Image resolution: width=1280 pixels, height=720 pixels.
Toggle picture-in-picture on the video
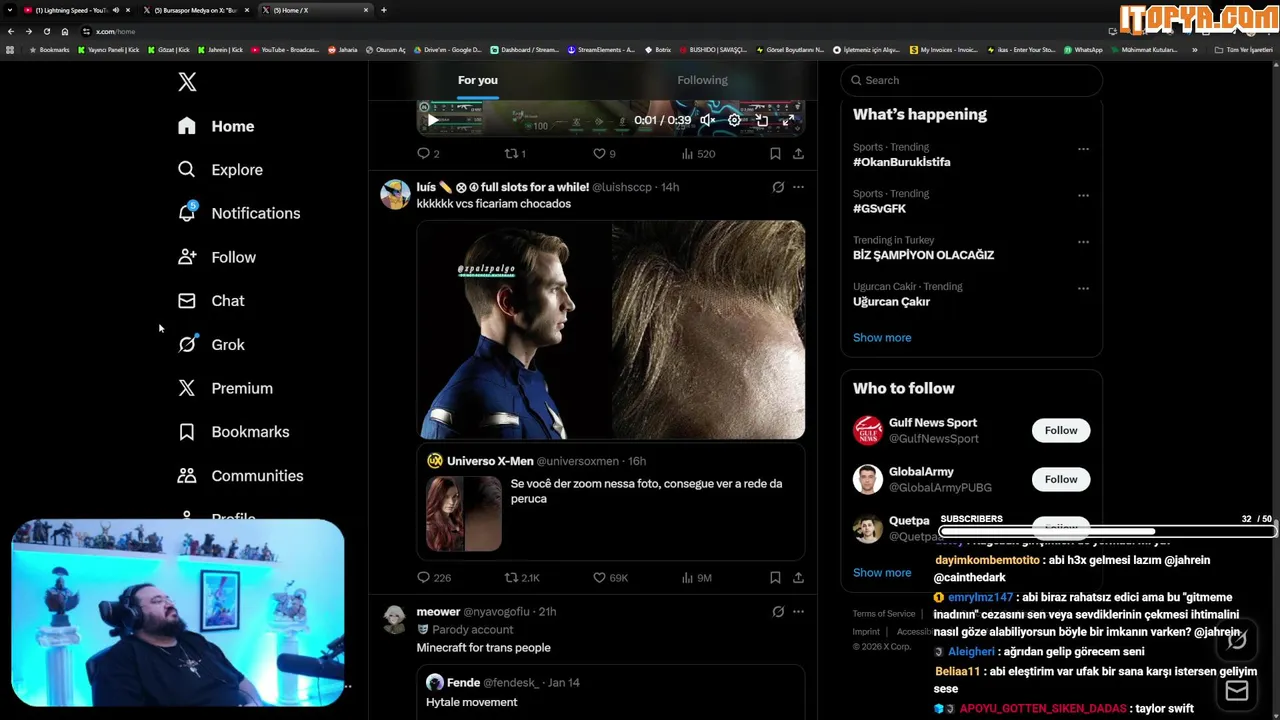point(761,120)
